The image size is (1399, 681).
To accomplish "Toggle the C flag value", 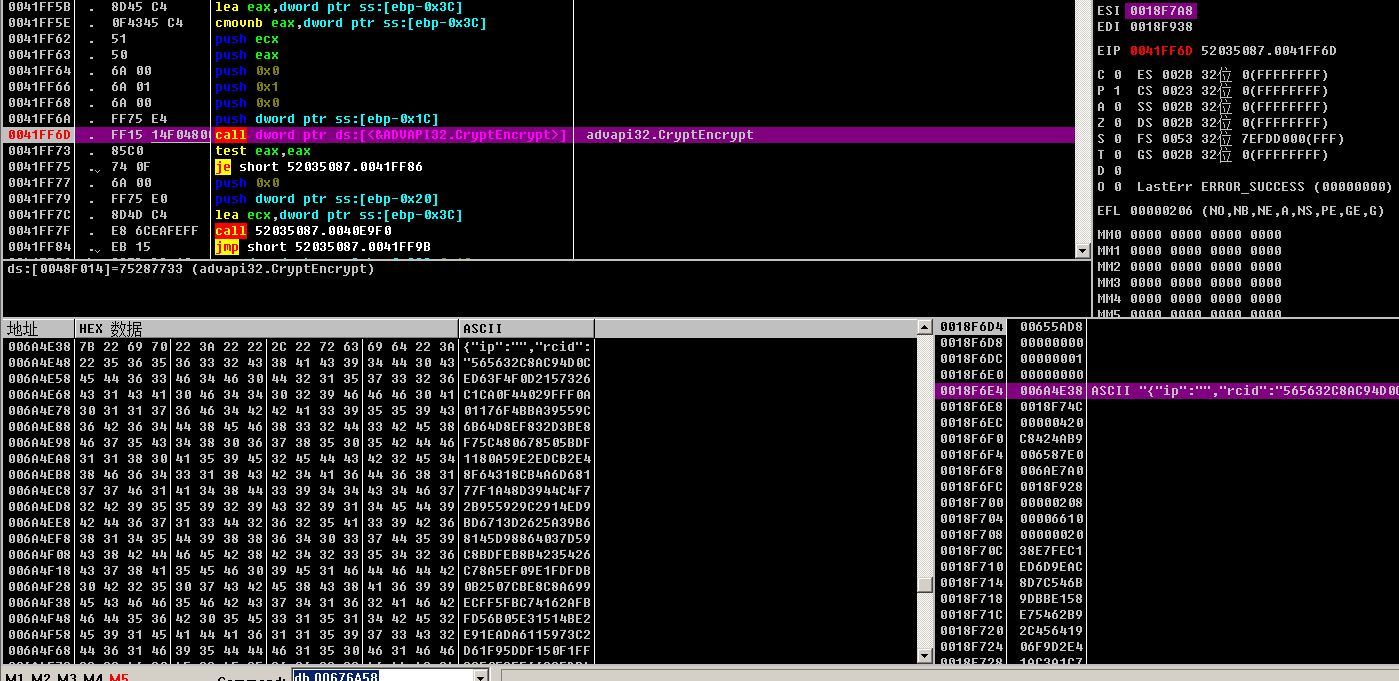I will coord(1117,75).
